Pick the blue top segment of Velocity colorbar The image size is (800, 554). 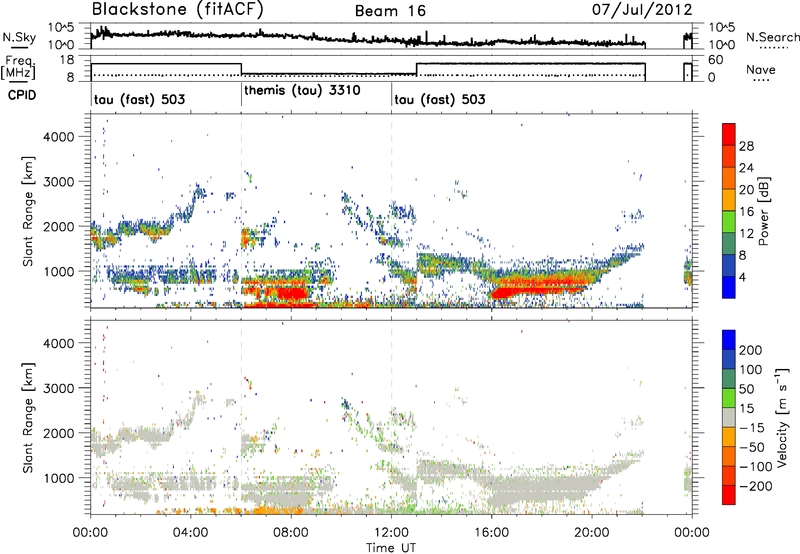(x=729, y=340)
